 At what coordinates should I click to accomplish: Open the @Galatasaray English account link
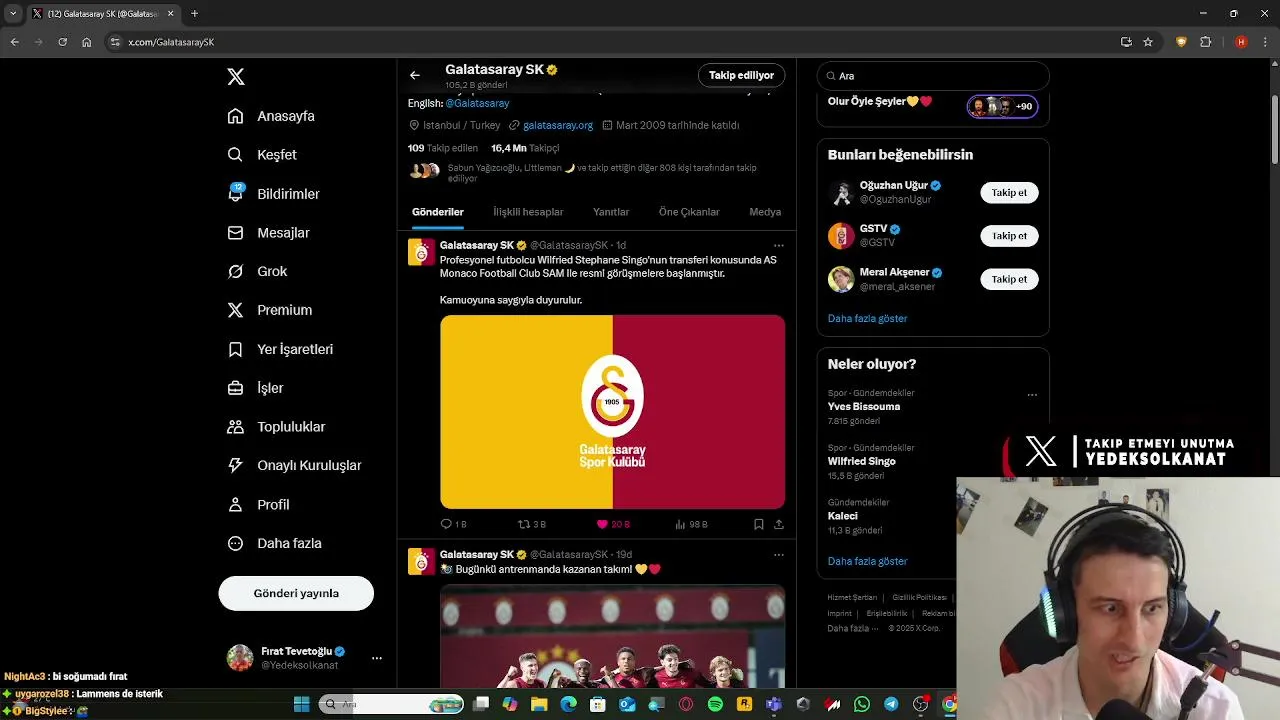coord(477,103)
